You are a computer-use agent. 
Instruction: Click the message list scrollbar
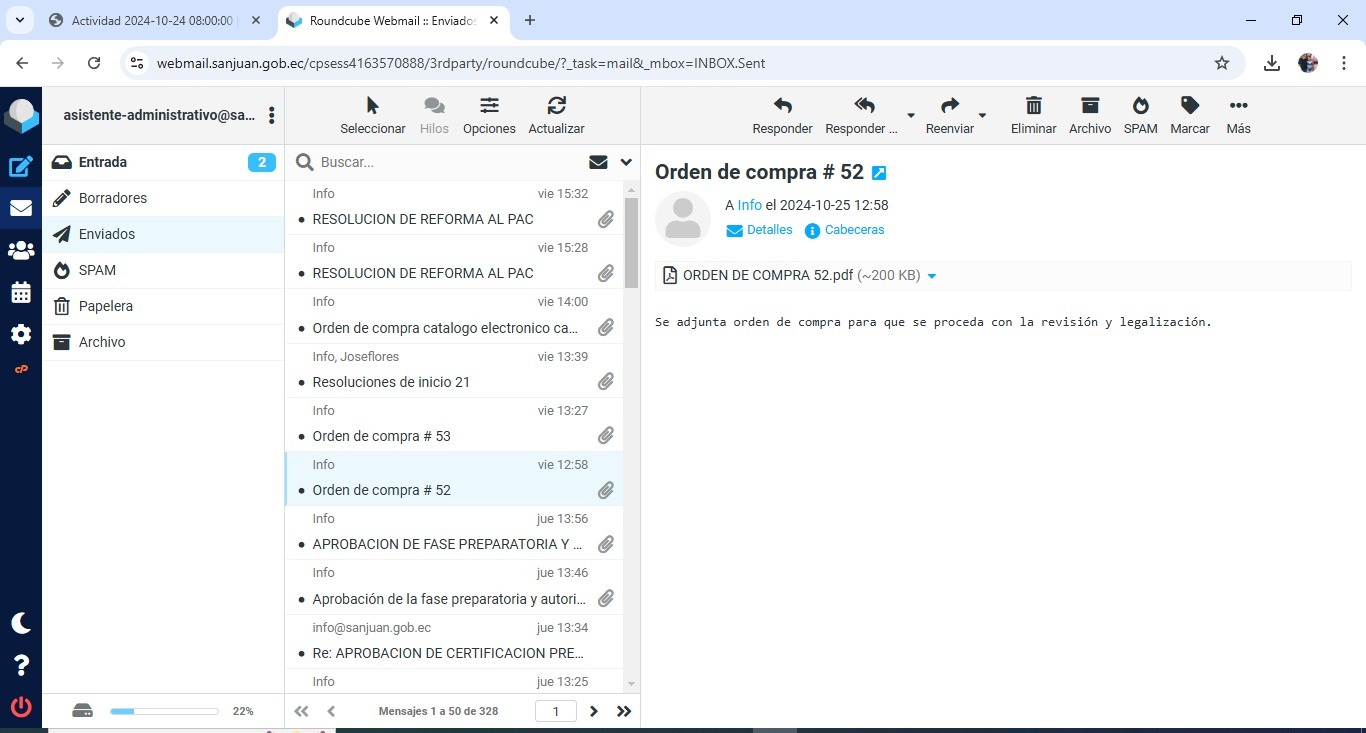pyautogui.click(x=631, y=243)
